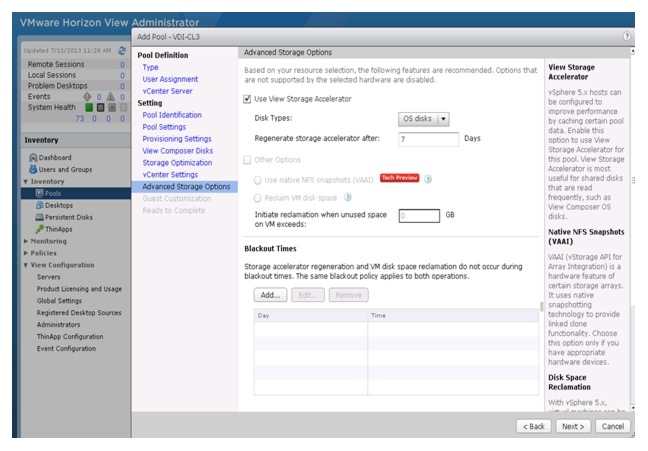Image resolution: width=648 pixels, height=451 pixels.
Task: Click the < Back button
Action: [x=534, y=426]
